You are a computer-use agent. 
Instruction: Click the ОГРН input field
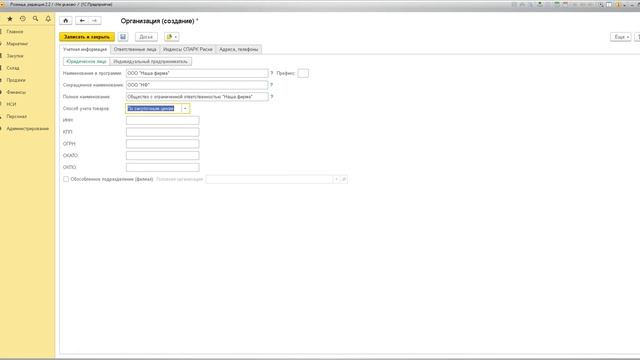coord(162,144)
